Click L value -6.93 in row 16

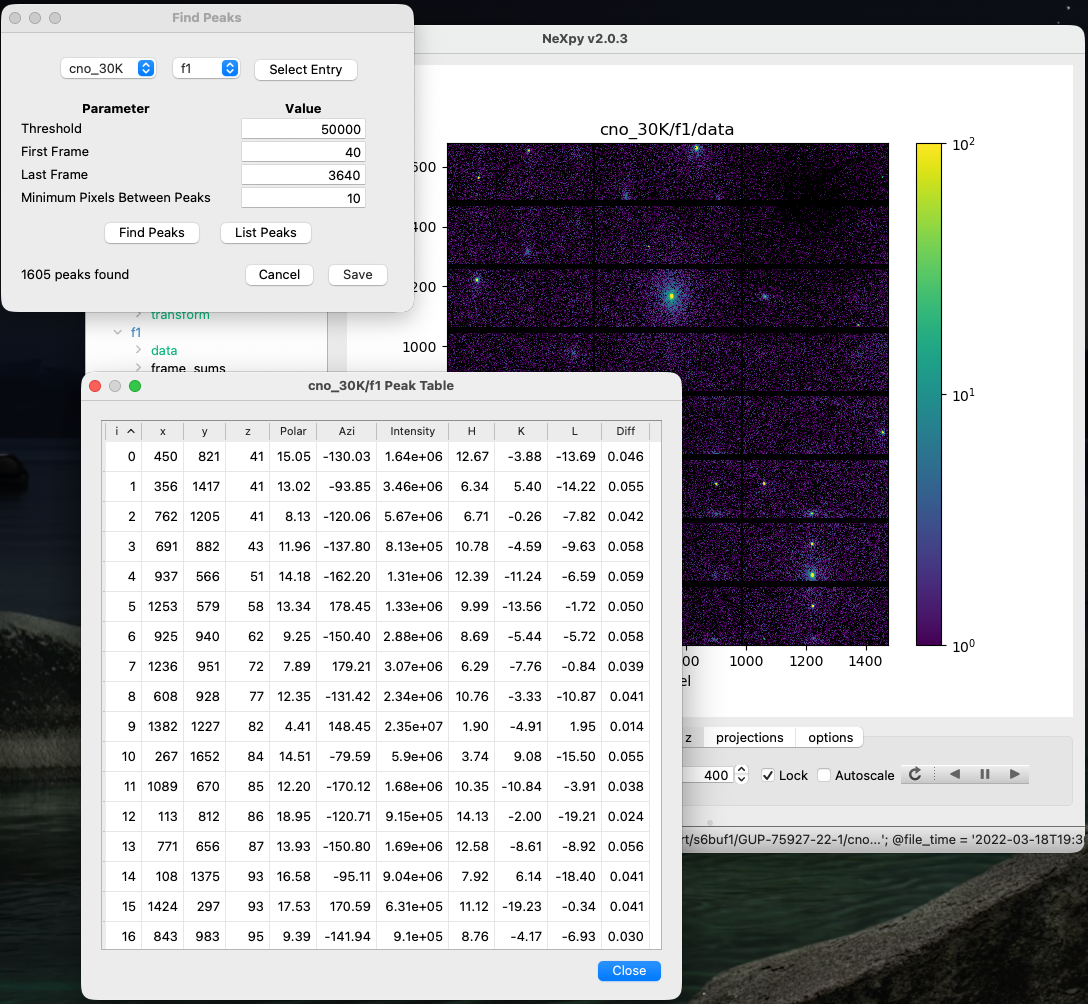pyautogui.click(x=574, y=937)
